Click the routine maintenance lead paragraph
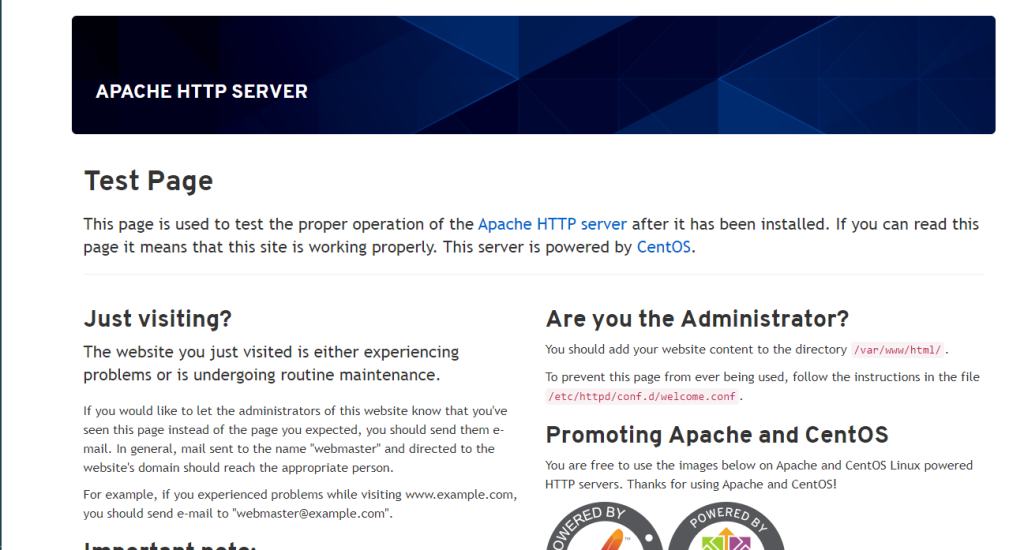This screenshot has height=550, width=1024. (x=270, y=364)
